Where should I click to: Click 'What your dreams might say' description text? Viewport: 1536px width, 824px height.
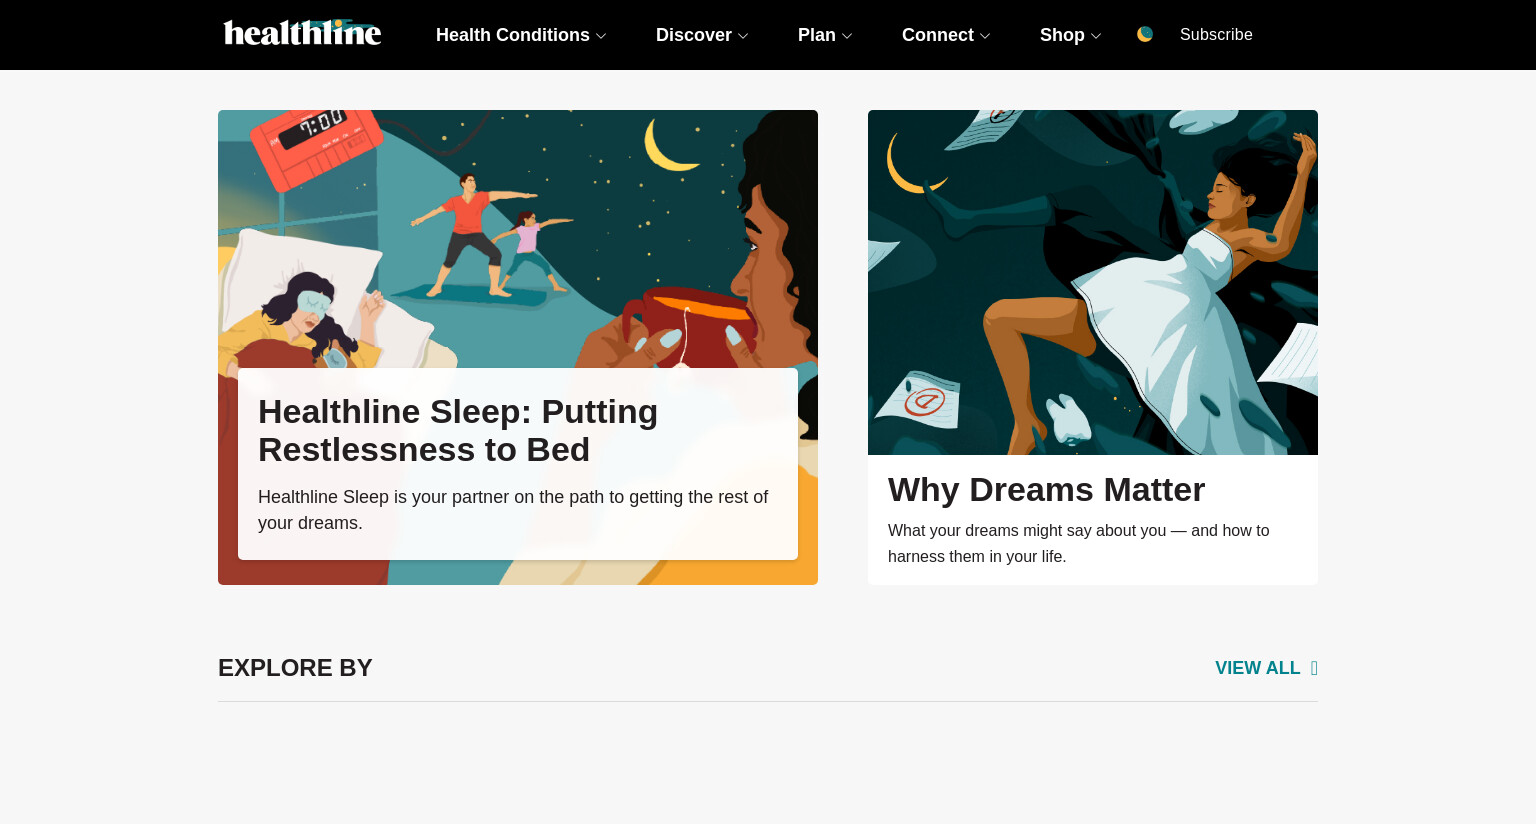click(1079, 543)
